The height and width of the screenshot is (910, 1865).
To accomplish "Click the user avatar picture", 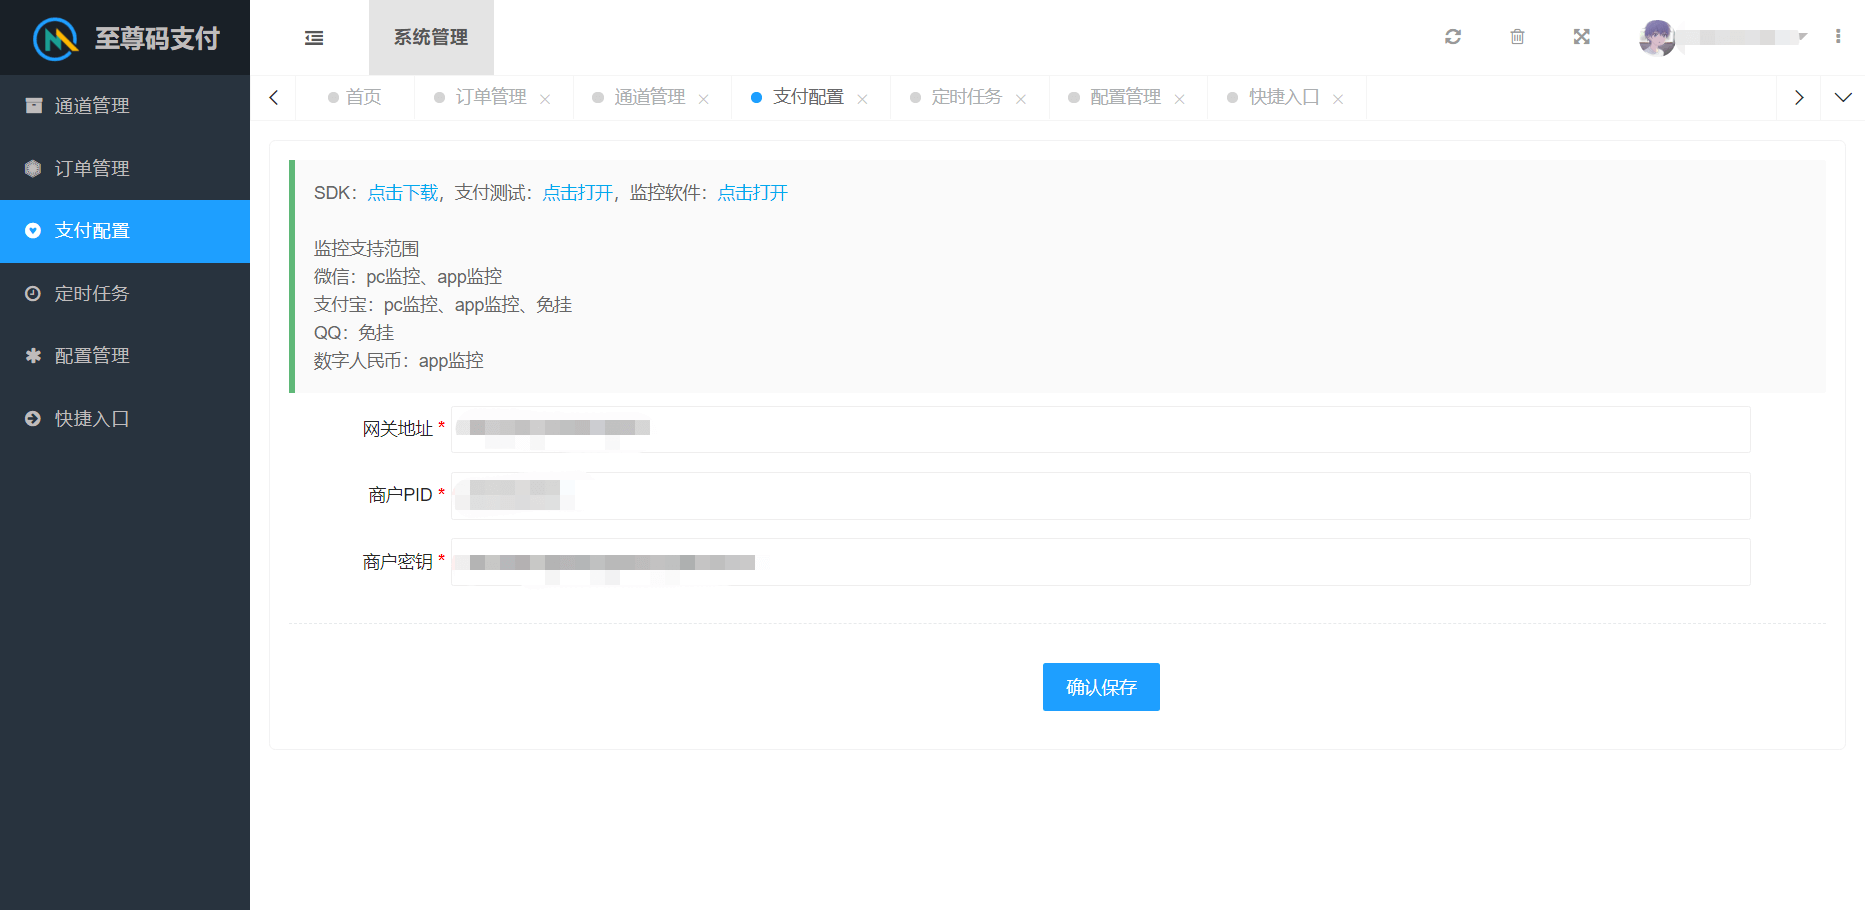I will [1657, 38].
